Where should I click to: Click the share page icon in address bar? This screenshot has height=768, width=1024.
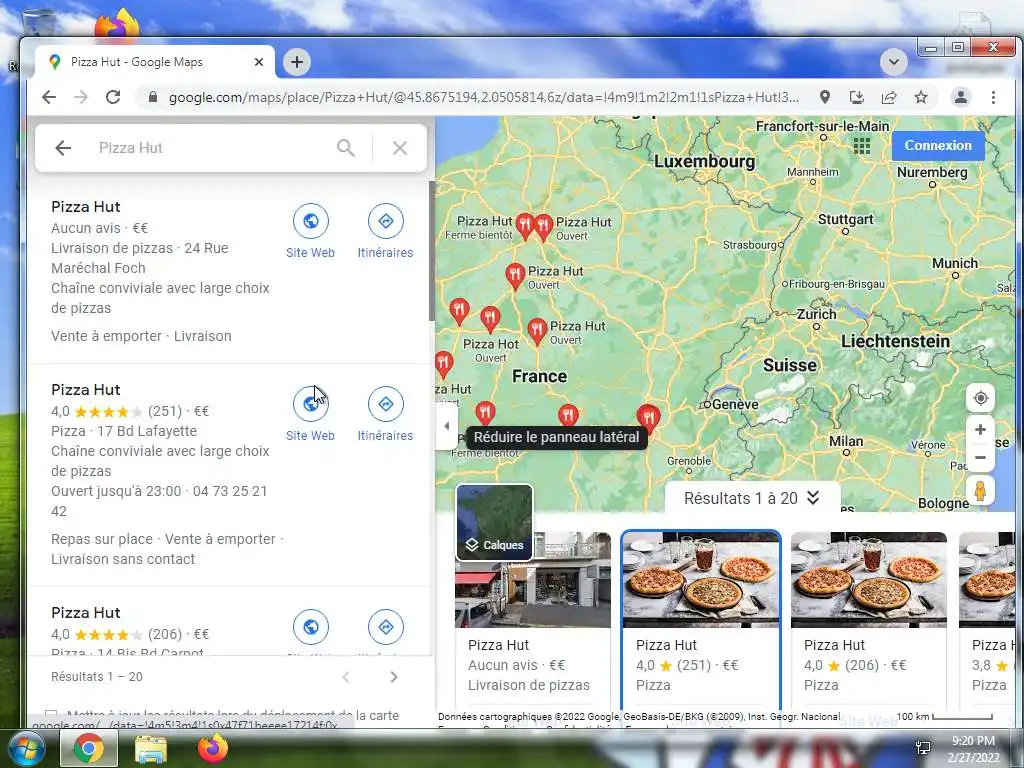pos(889,97)
